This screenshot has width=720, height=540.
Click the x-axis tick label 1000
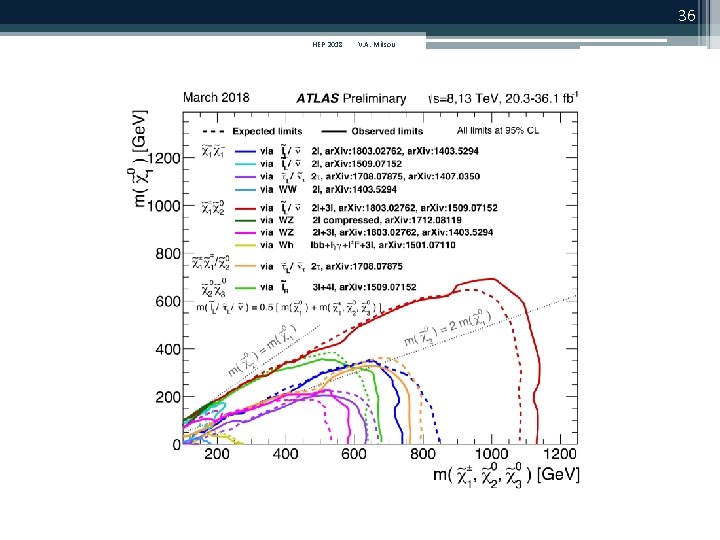click(x=491, y=454)
